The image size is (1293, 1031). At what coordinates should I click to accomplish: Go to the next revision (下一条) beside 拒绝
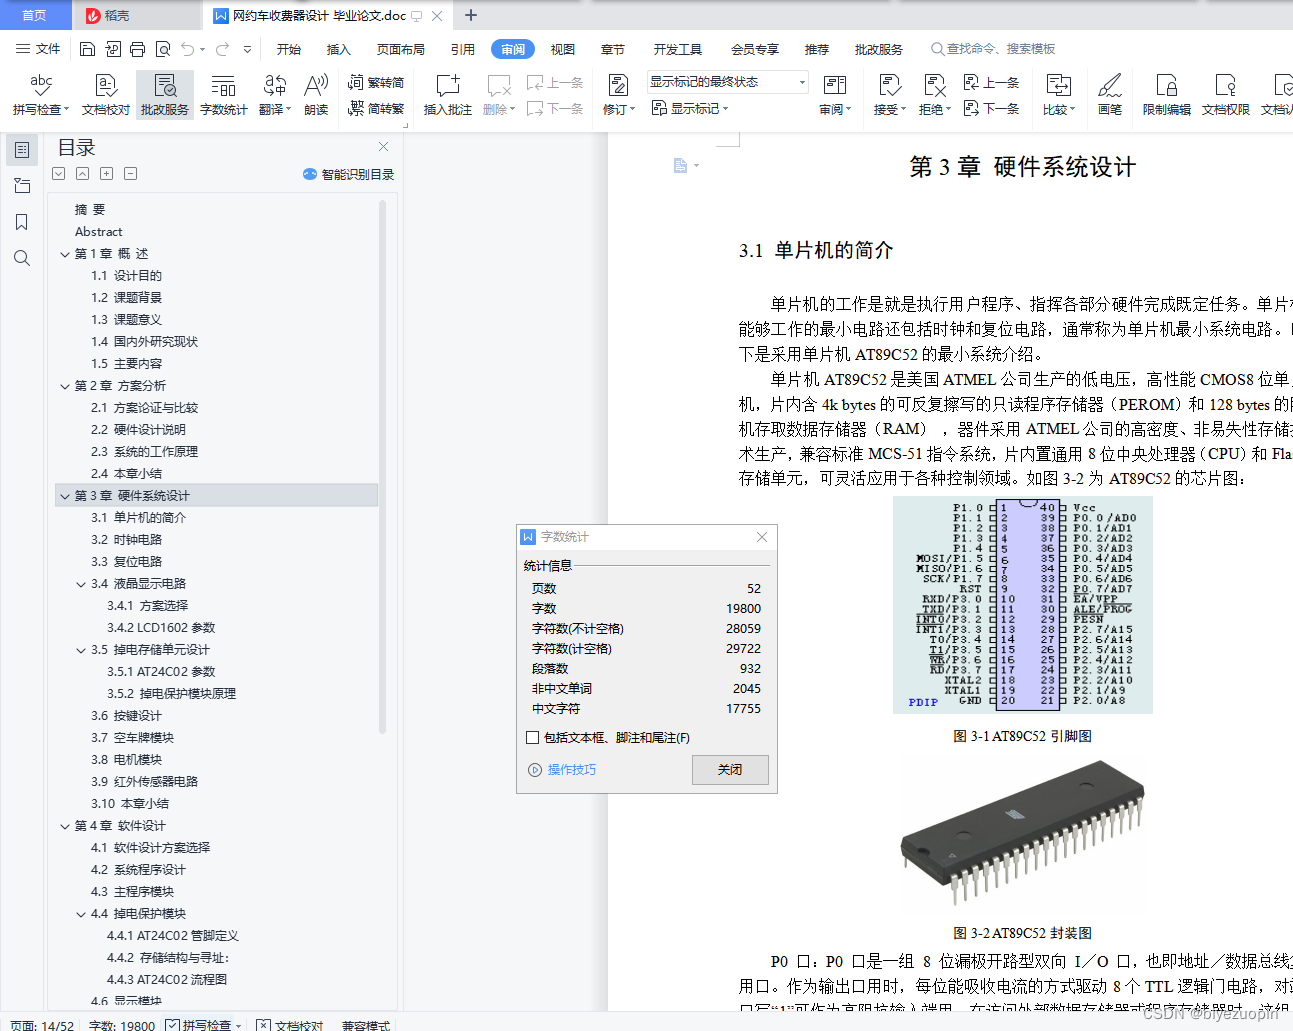point(991,108)
